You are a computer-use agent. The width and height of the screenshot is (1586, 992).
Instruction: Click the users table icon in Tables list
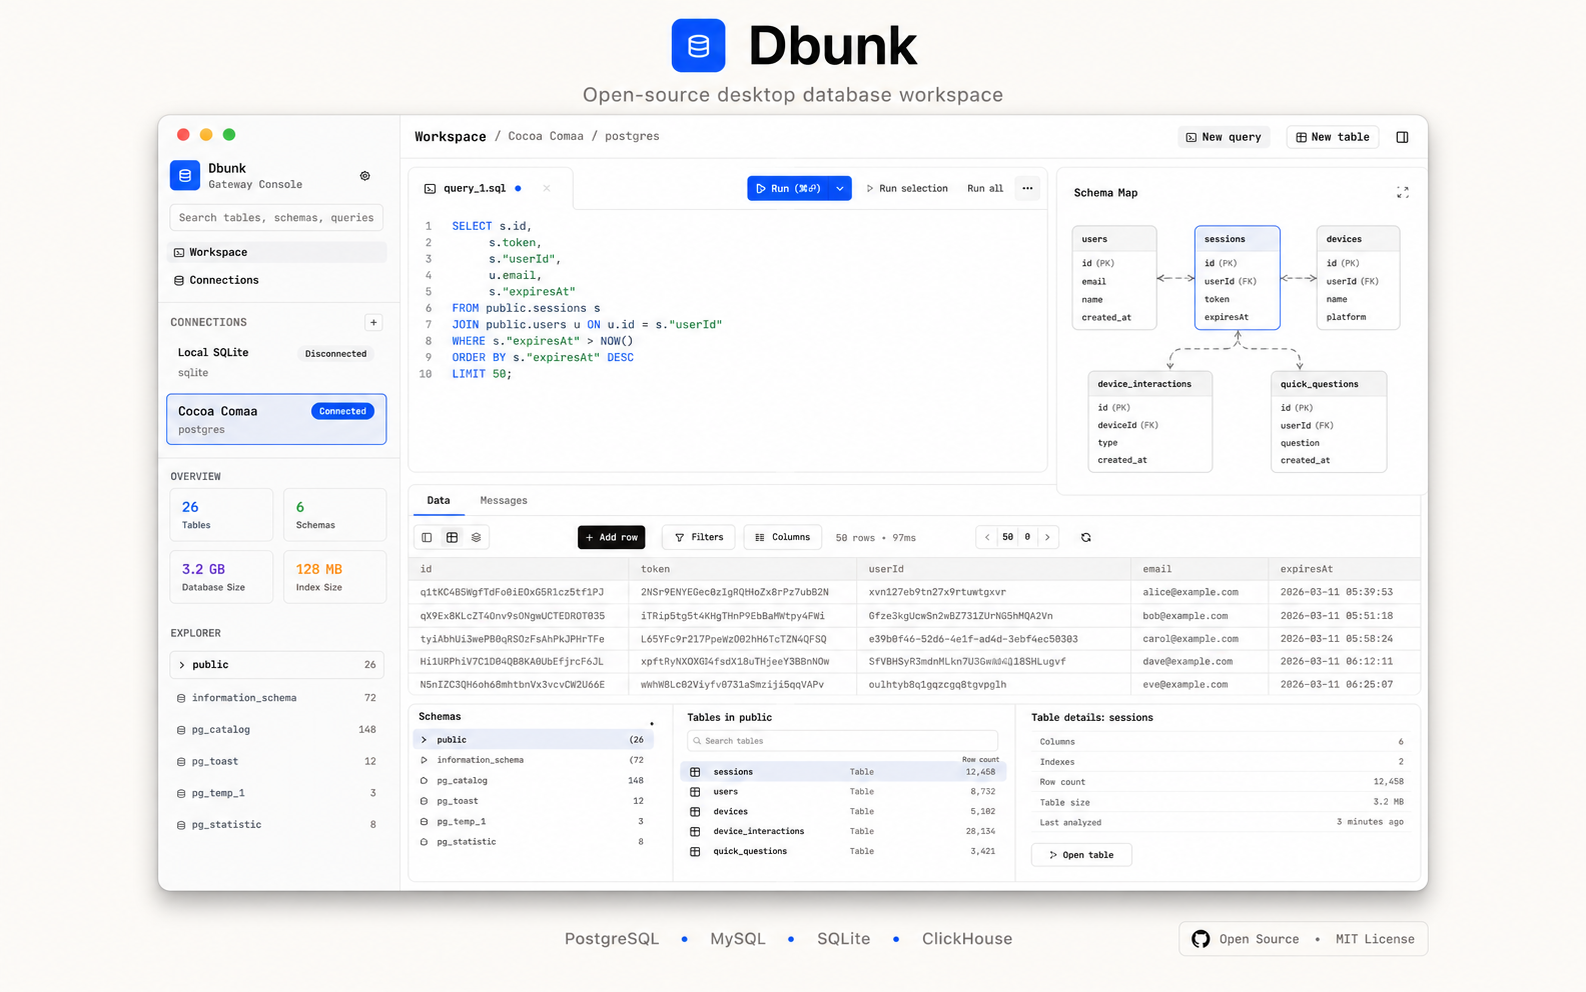tap(695, 792)
